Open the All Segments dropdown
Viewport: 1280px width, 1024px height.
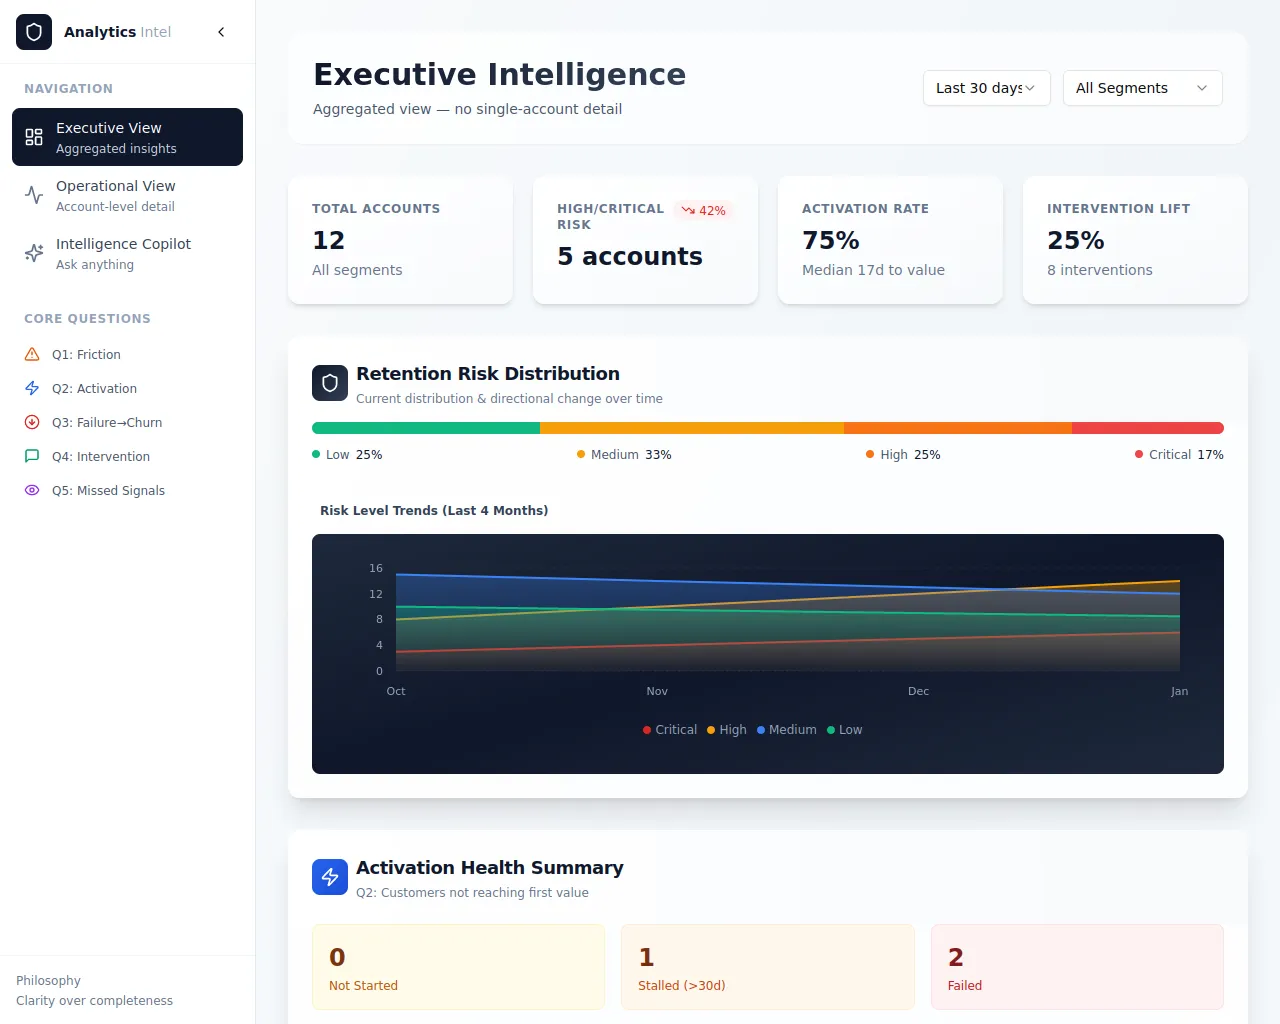(1142, 88)
